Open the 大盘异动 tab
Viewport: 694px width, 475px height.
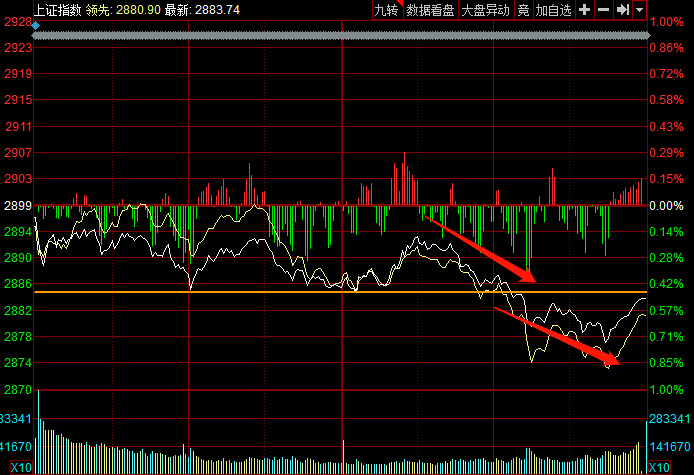tap(486, 10)
